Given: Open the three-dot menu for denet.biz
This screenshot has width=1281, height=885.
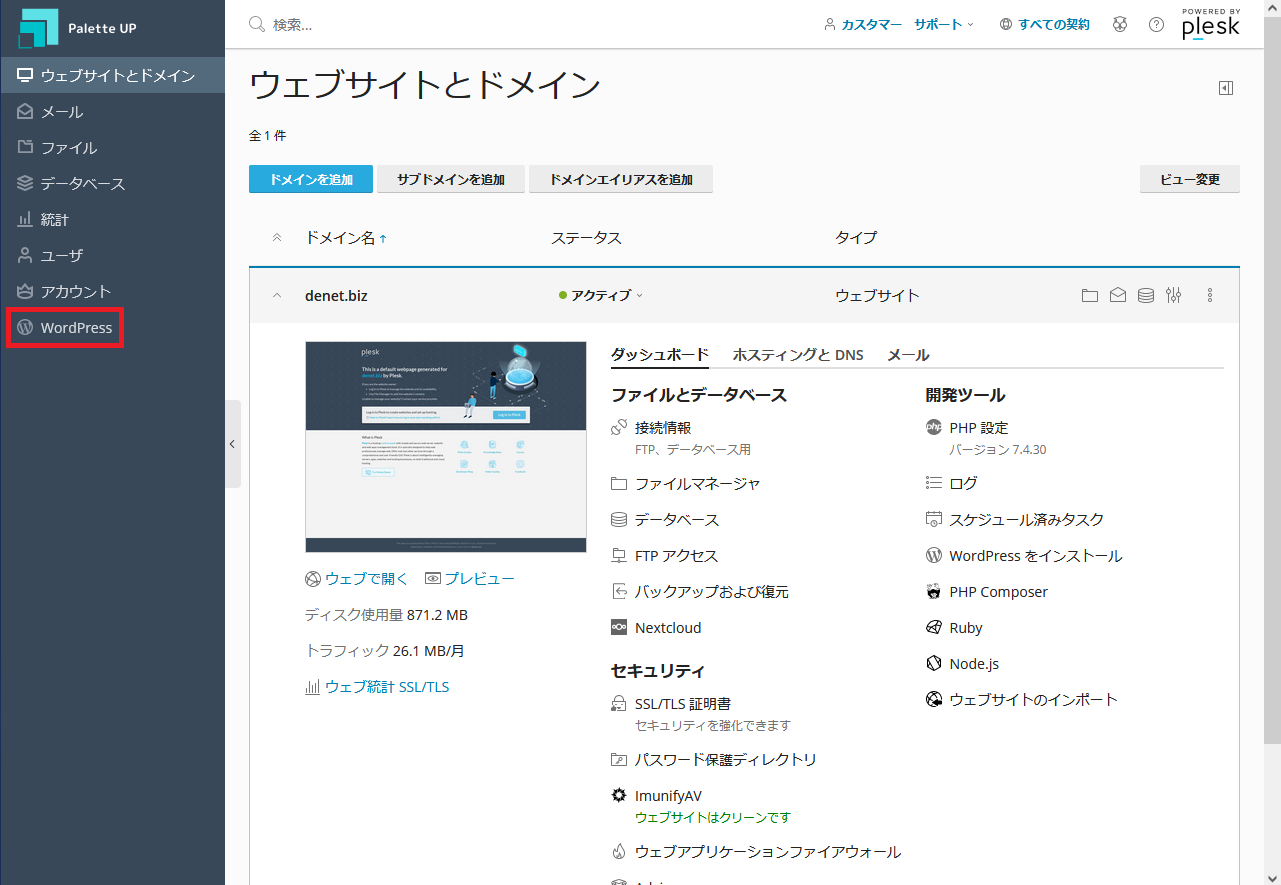Looking at the screenshot, I should click(1210, 295).
